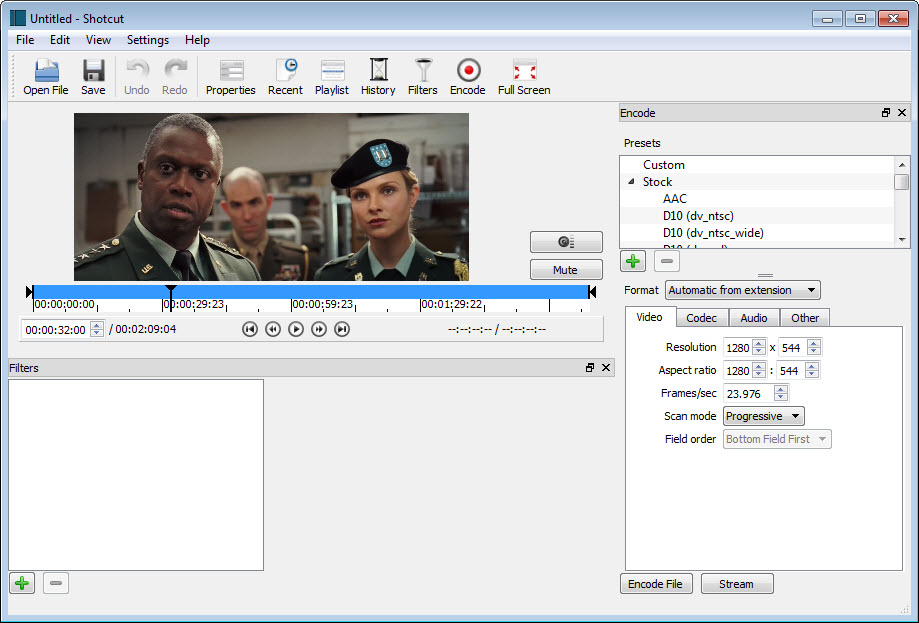The image size is (919, 623).
Task: Switch to the Codec tab
Action: pyautogui.click(x=702, y=318)
